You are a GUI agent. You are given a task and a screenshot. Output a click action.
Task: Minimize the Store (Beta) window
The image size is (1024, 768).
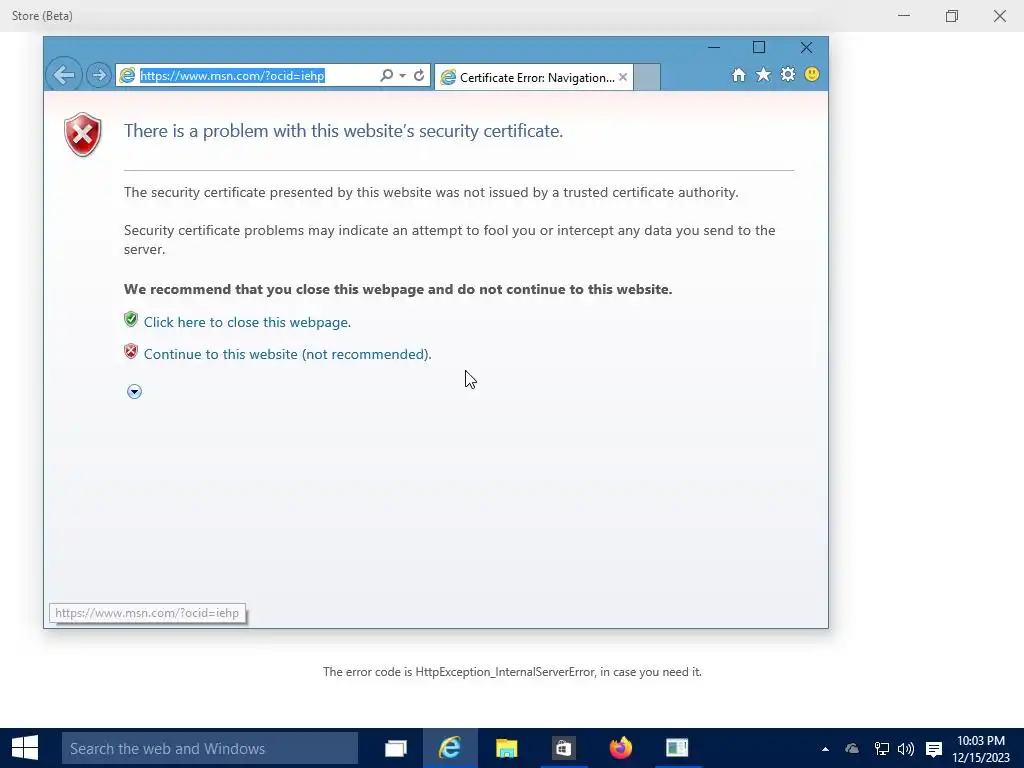click(904, 16)
